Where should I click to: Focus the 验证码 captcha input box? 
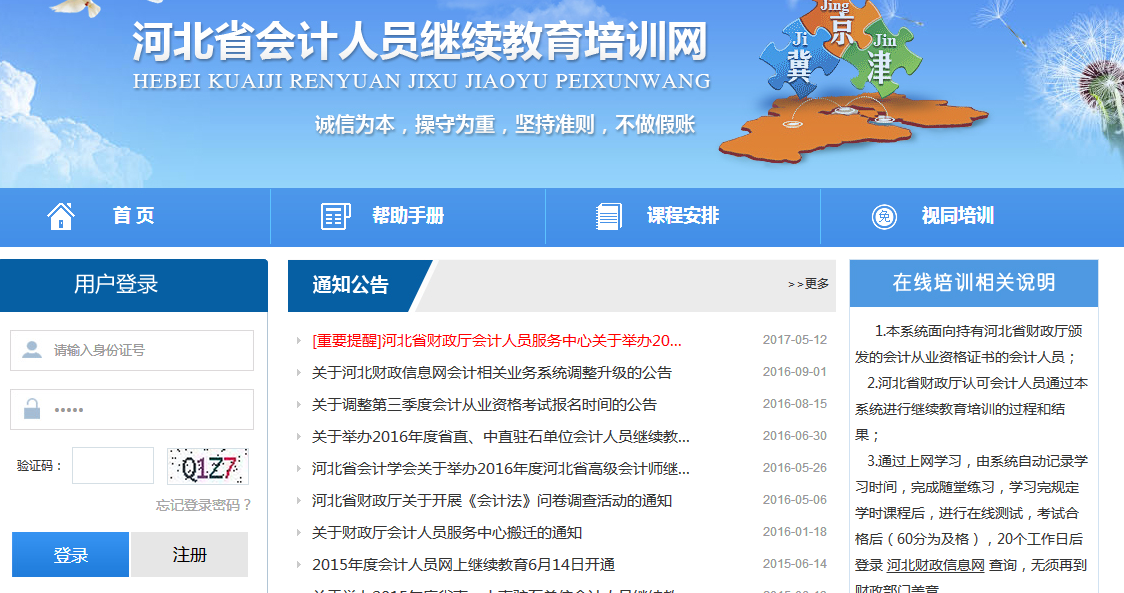[113, 466]
